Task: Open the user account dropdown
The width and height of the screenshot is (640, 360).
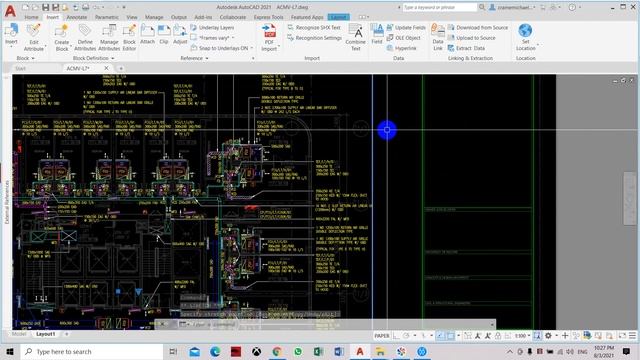Action: (513, 7)
